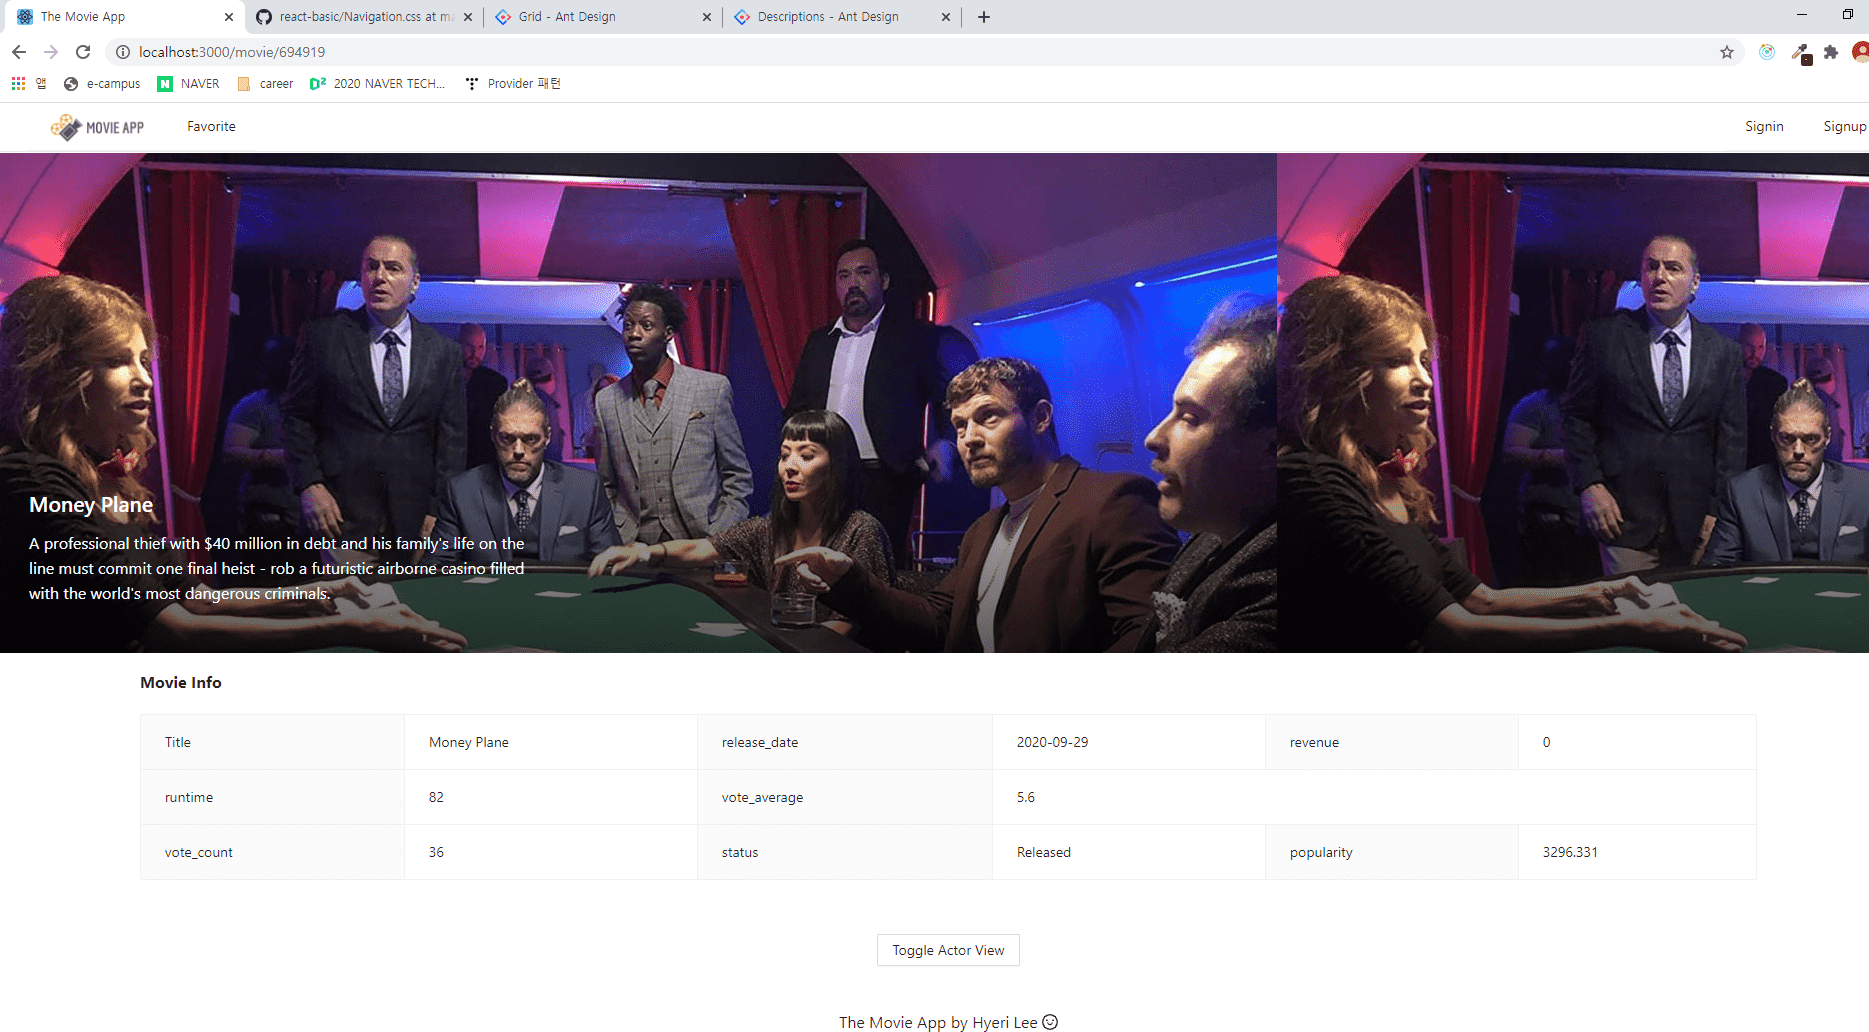1869x1032 pixels.
Task: Open the Extensions puzzle icon
Action: coord(1831,52)
